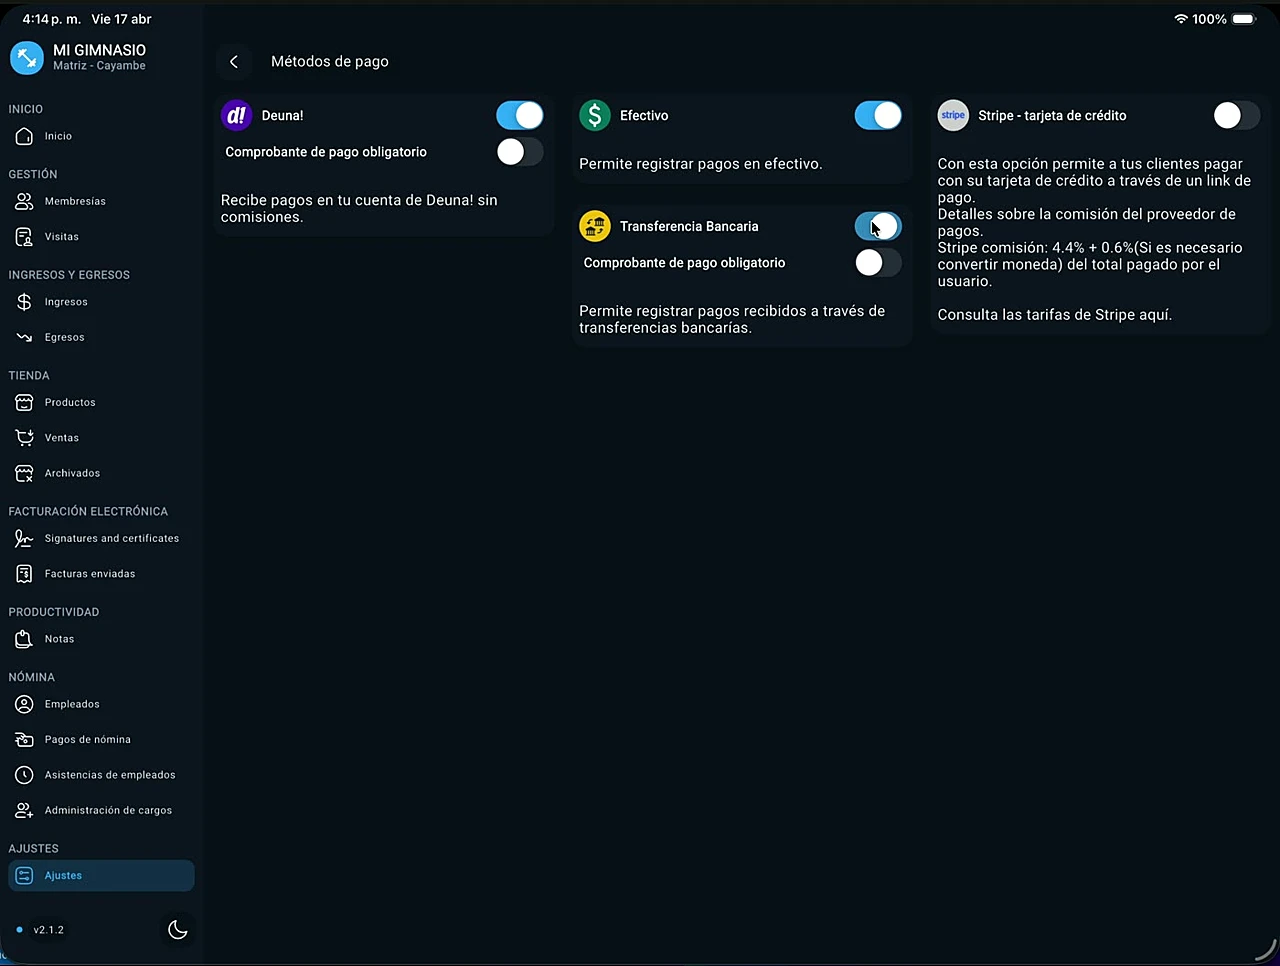Enable Comprobante de pago obligatorio for Transferencia Bancaria

click(x=877, y=262)
